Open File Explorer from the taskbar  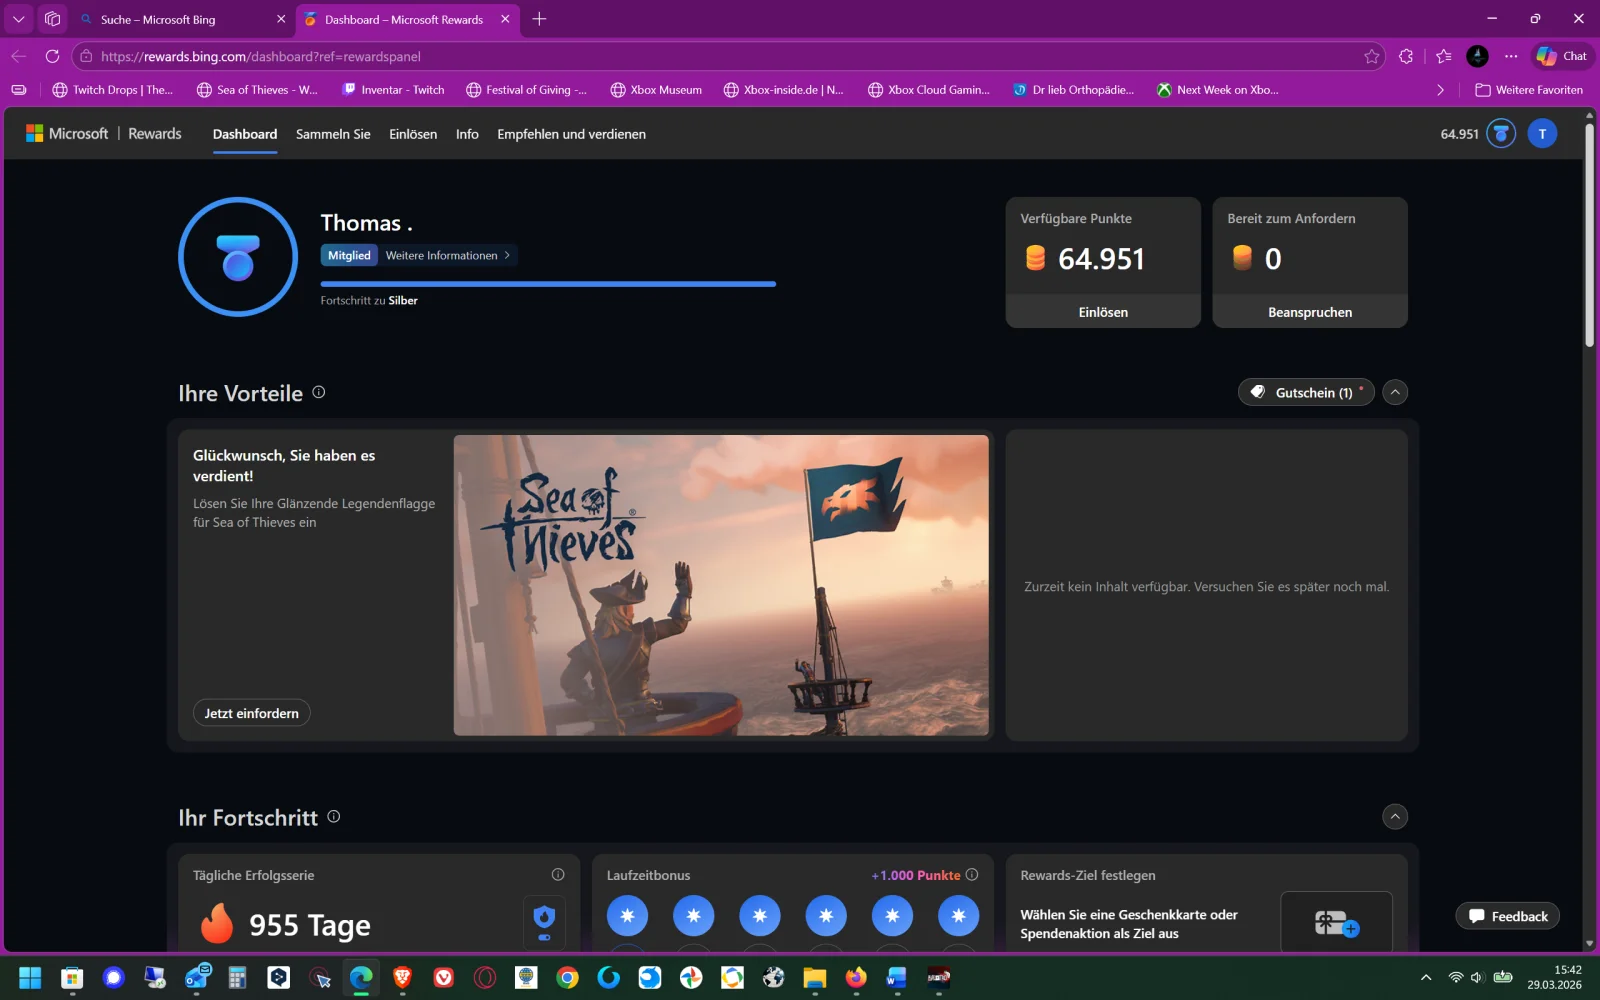[814, 977]
